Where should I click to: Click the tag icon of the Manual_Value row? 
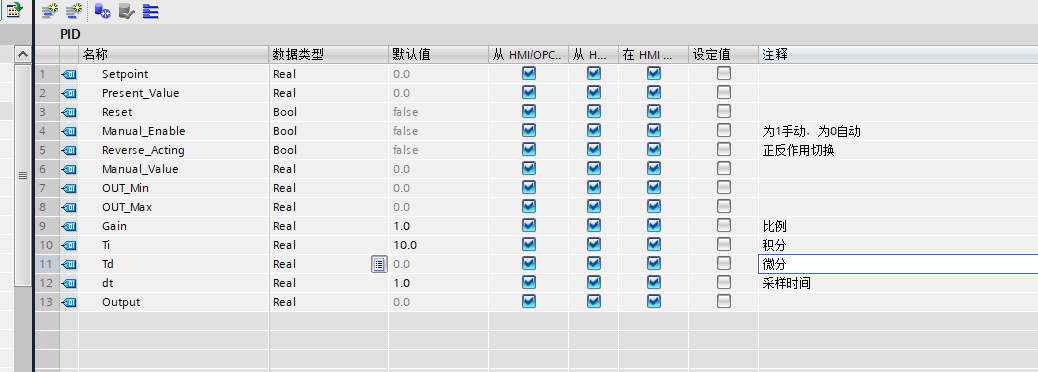click(69, 169)
